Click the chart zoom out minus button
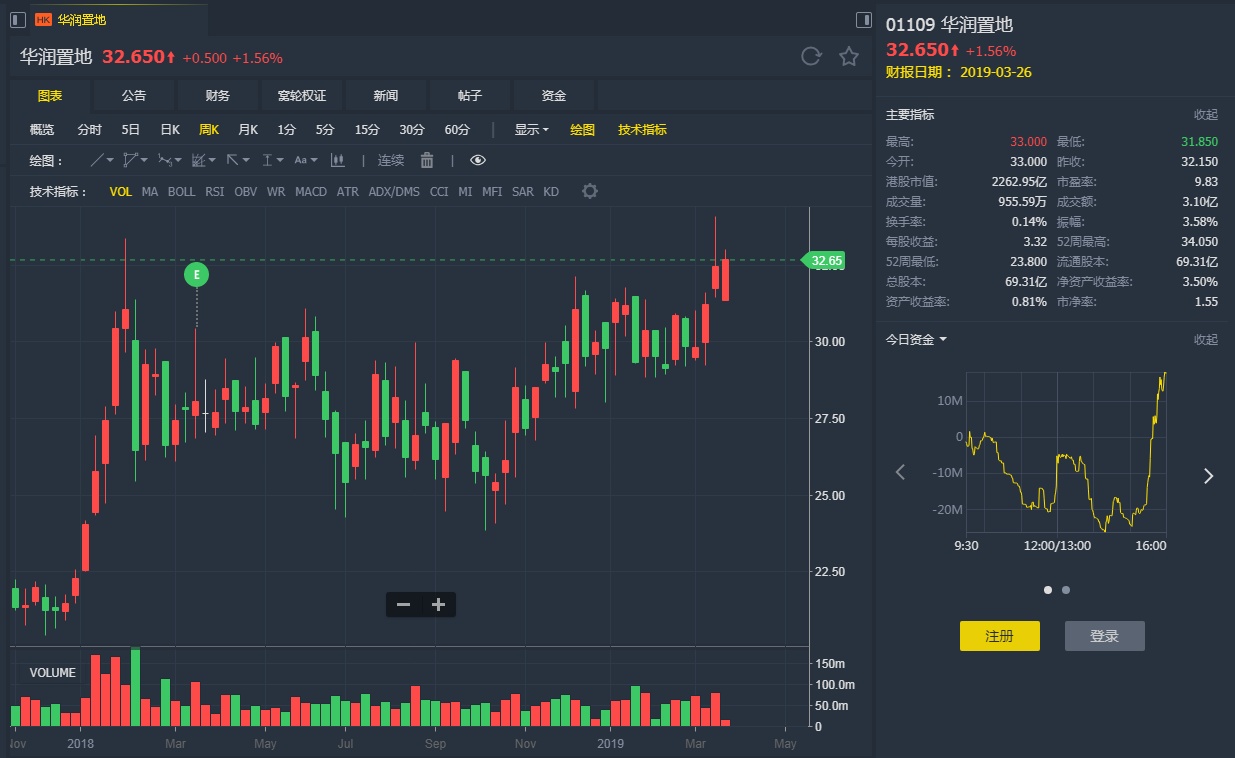 pyautogui.click(x=403, y=604)
